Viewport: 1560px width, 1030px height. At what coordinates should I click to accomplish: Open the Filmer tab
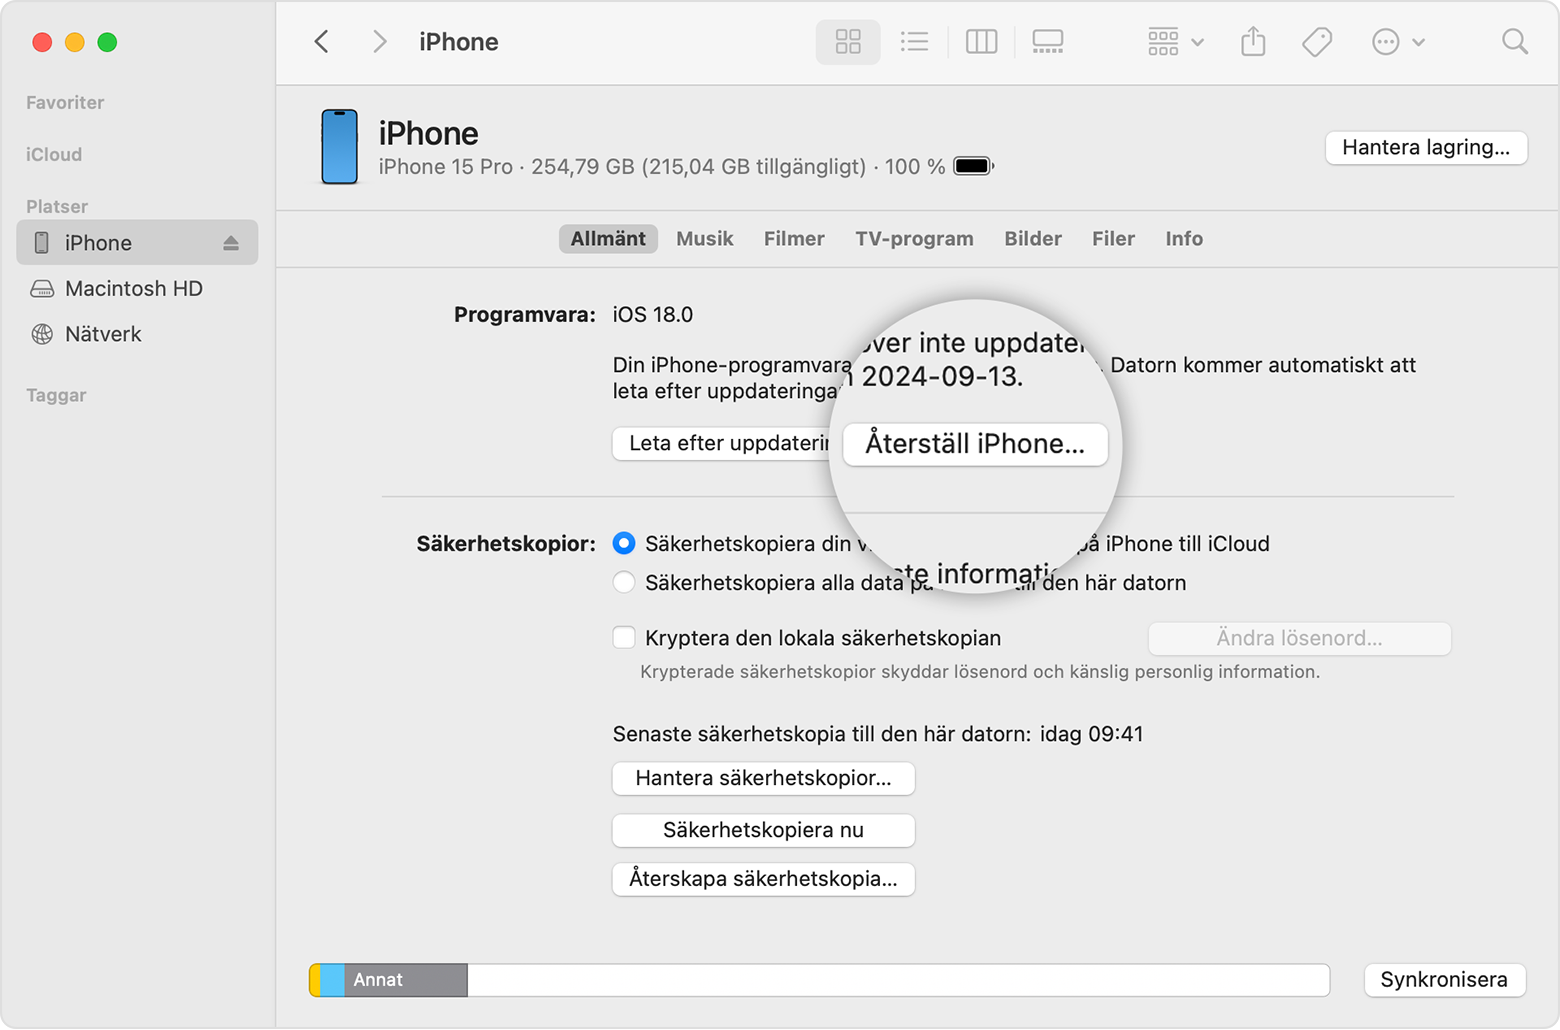click(x=794, y=238)
